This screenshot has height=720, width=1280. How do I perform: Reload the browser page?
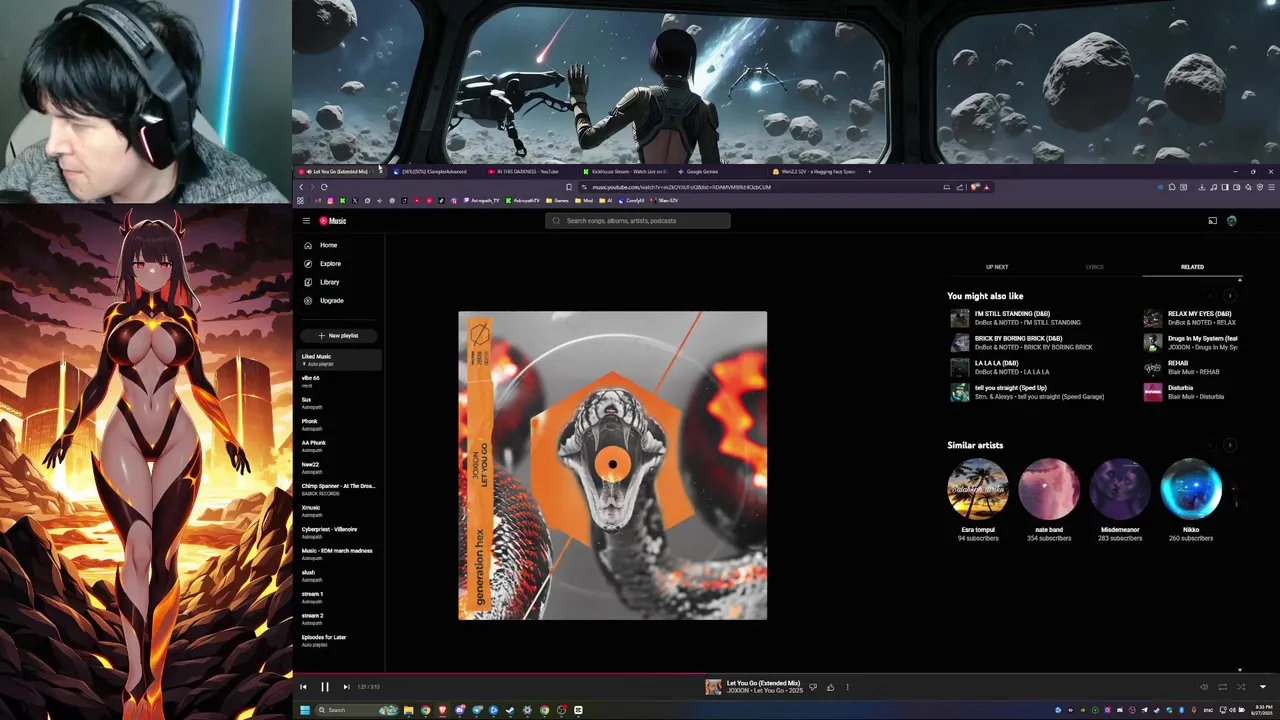point(324,187)
